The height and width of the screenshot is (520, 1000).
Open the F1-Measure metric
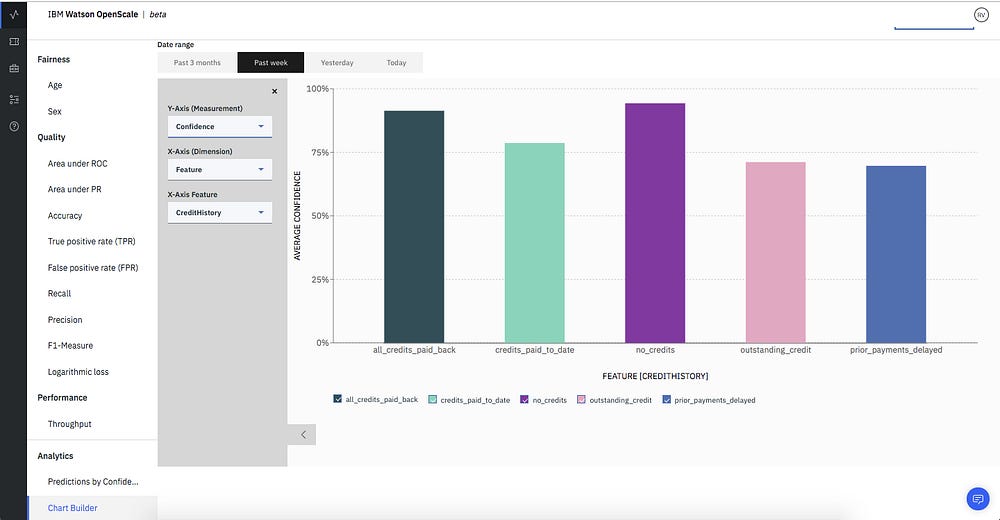[x=70, y=345]
